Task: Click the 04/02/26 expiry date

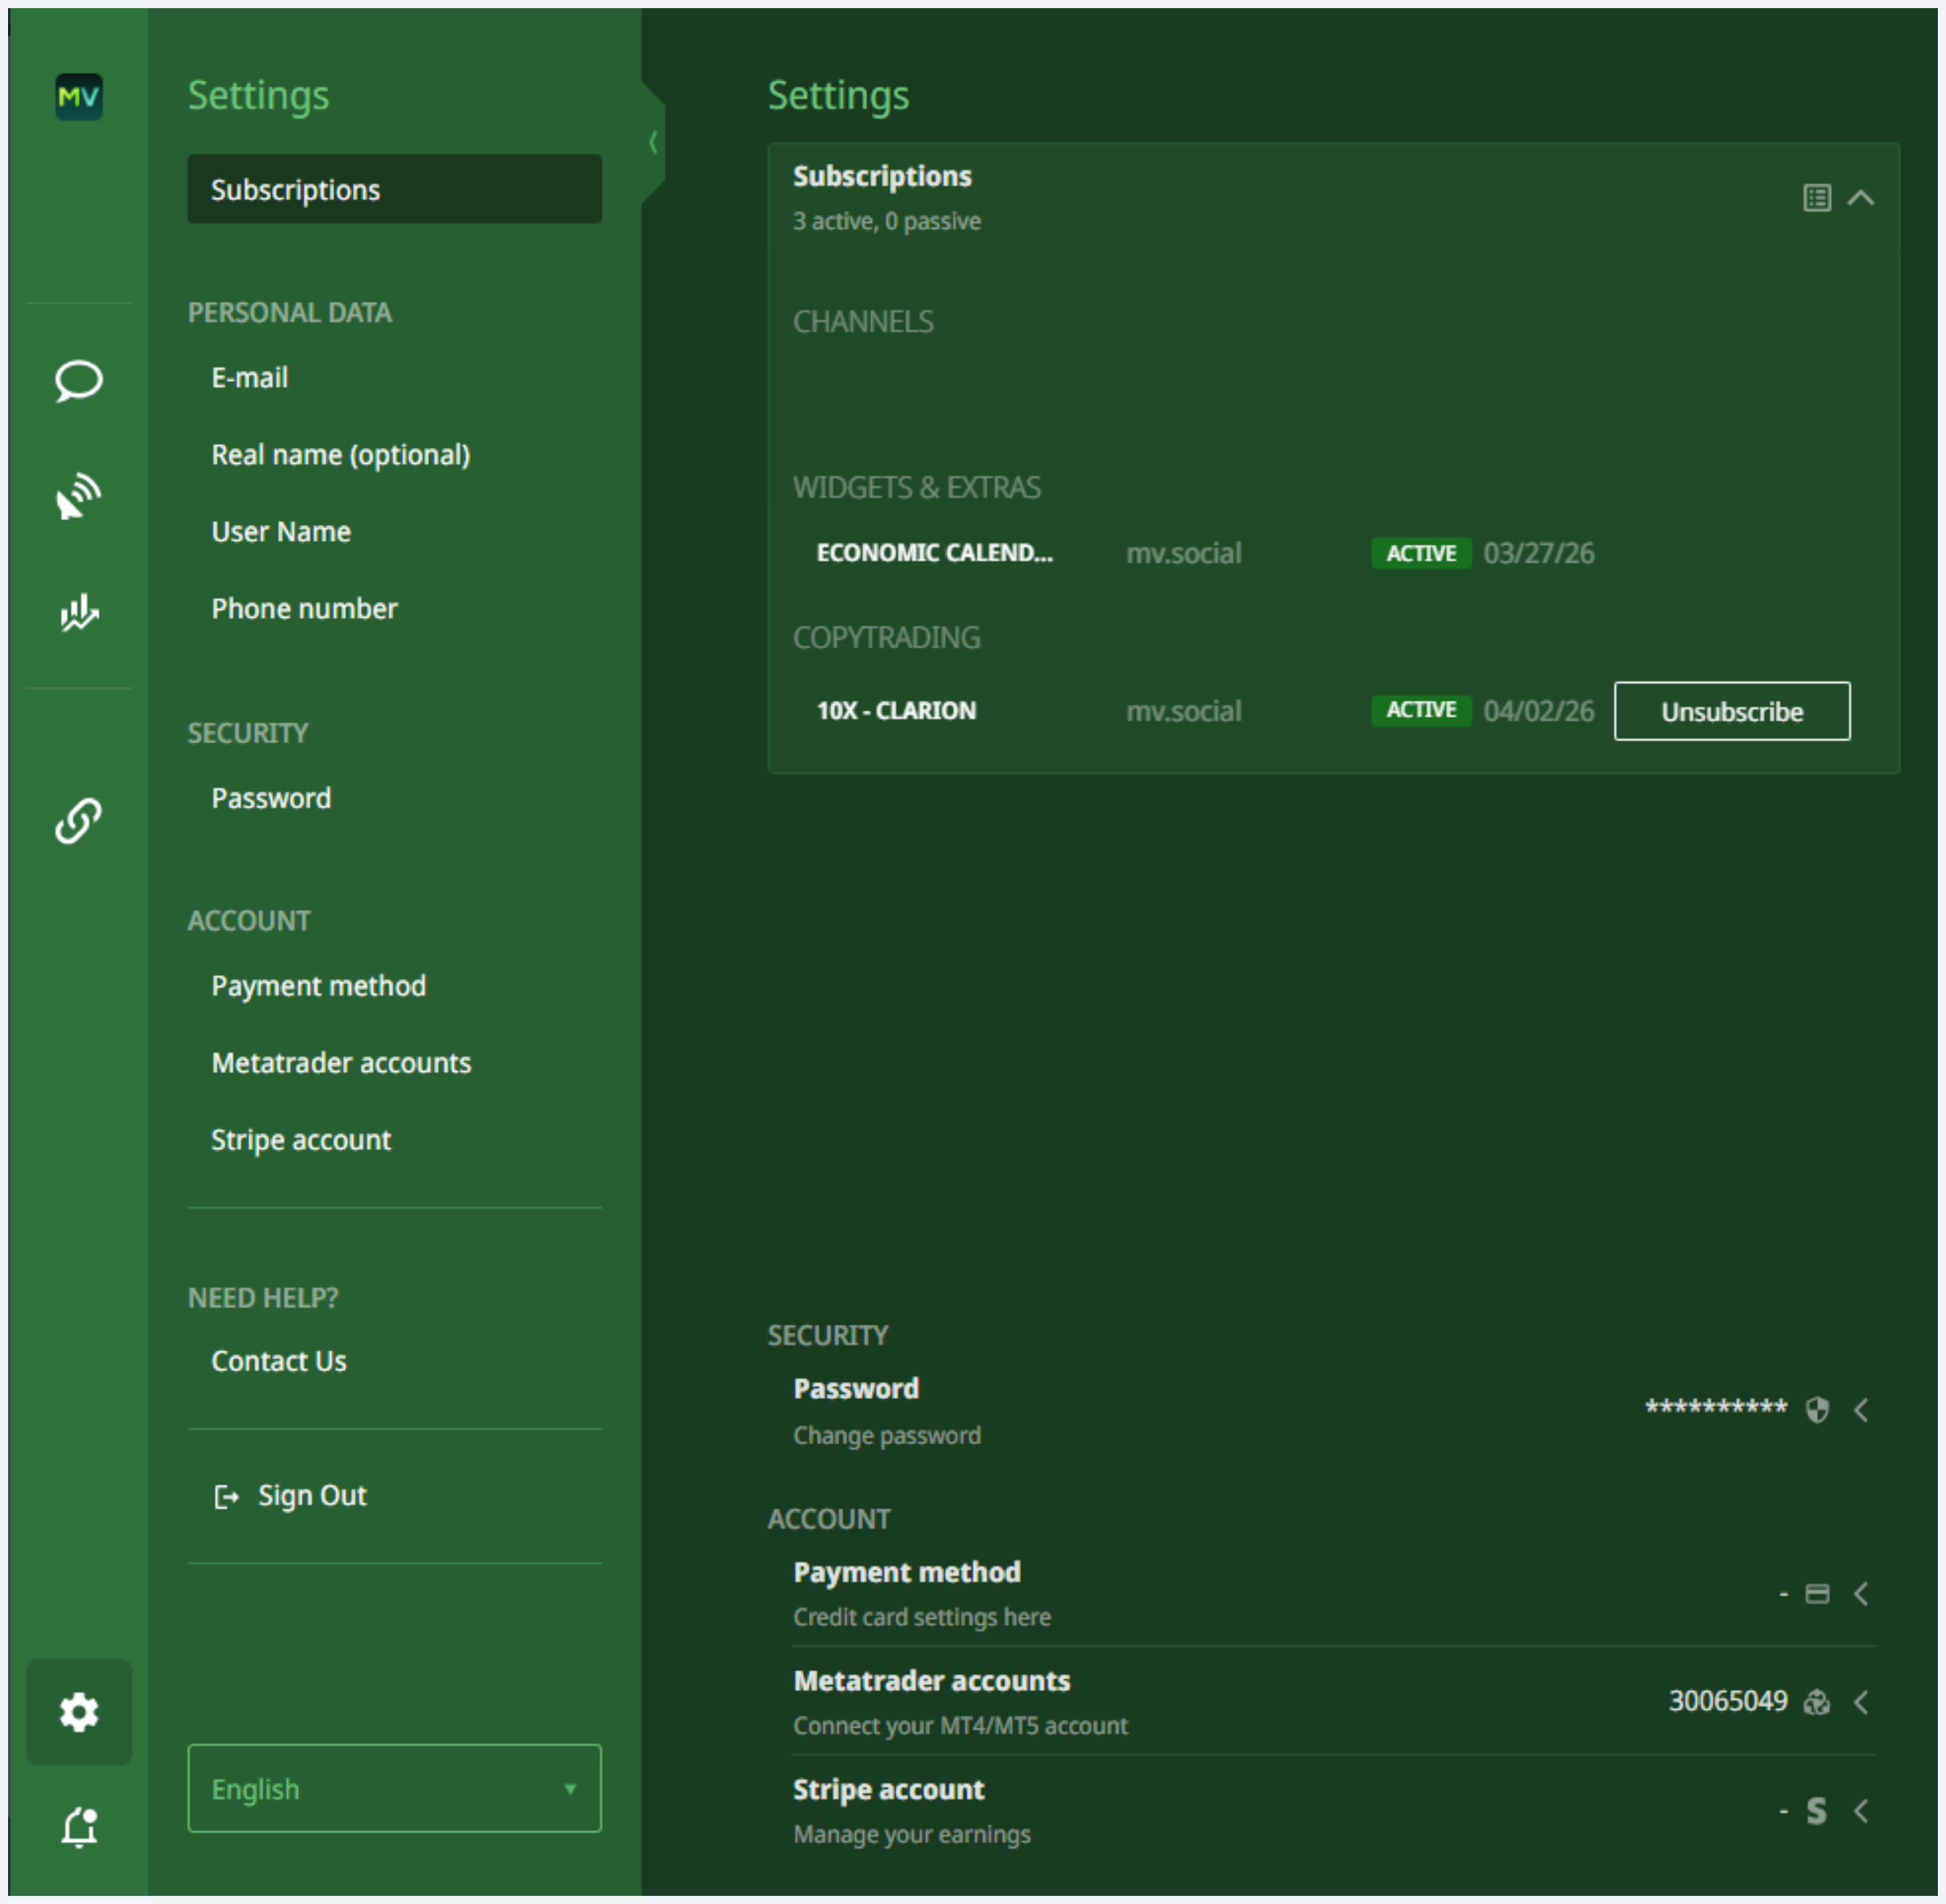Action: point(1538,711)
